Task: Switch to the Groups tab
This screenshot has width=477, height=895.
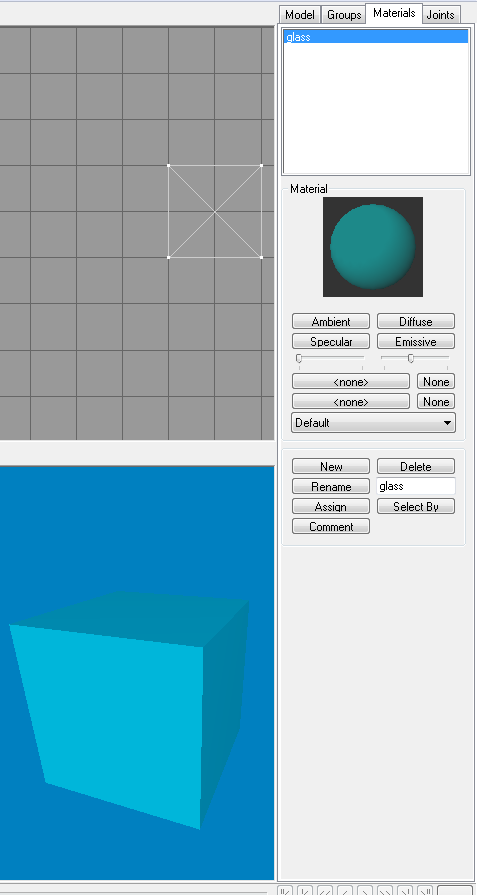Action: coord(344,15)
